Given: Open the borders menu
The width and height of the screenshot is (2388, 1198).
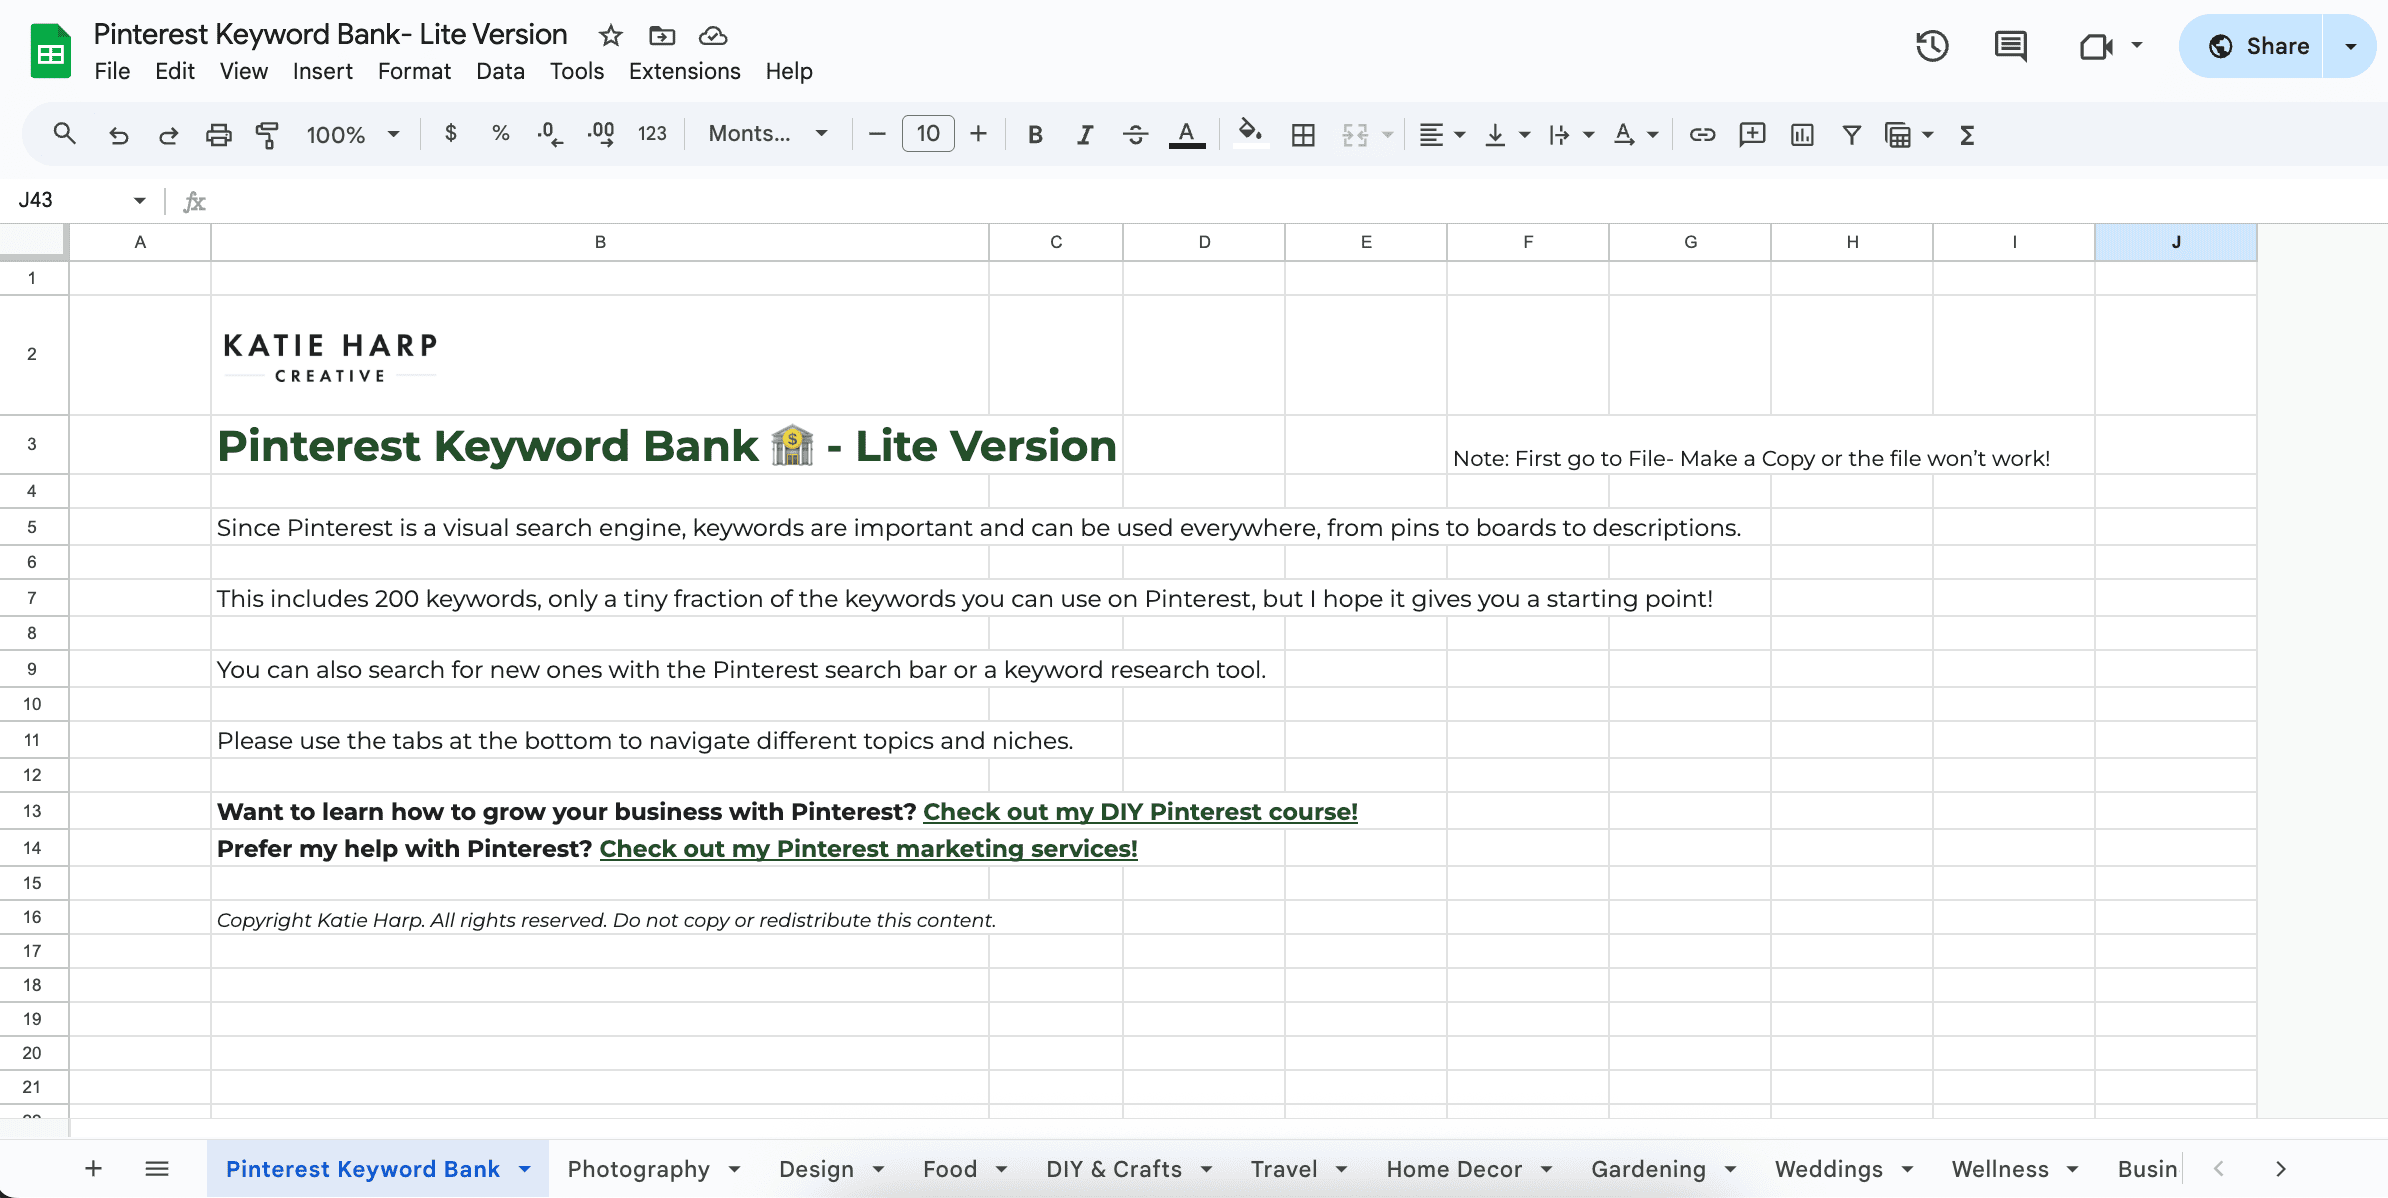Looking at the screenshot, I should (1303, 134).
